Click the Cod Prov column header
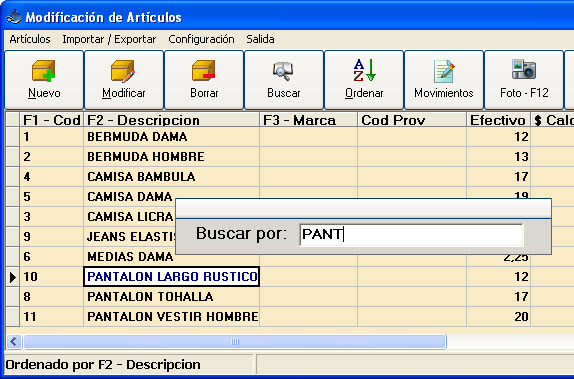 click(x=412, y=120)
